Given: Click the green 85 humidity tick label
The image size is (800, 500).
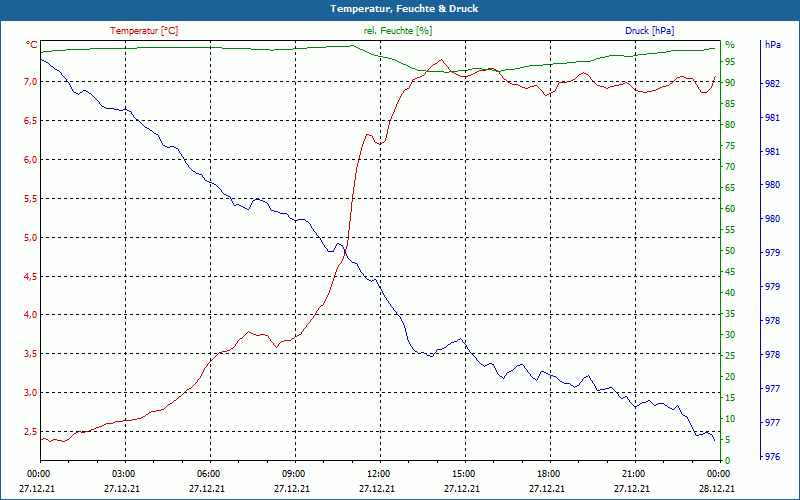Looking at the screenshot, I should [x=730, y=104].
